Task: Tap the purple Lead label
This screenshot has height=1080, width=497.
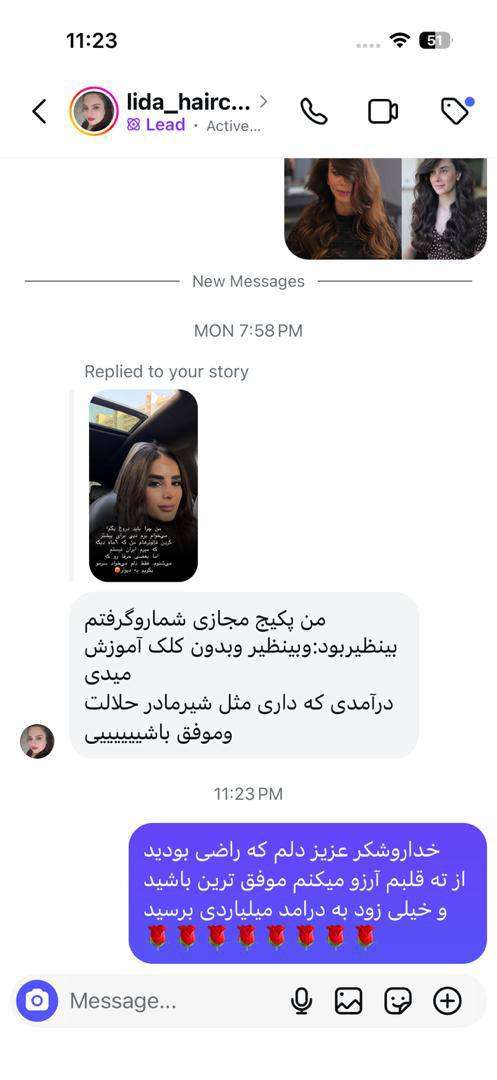Action: tap(156, 125)
